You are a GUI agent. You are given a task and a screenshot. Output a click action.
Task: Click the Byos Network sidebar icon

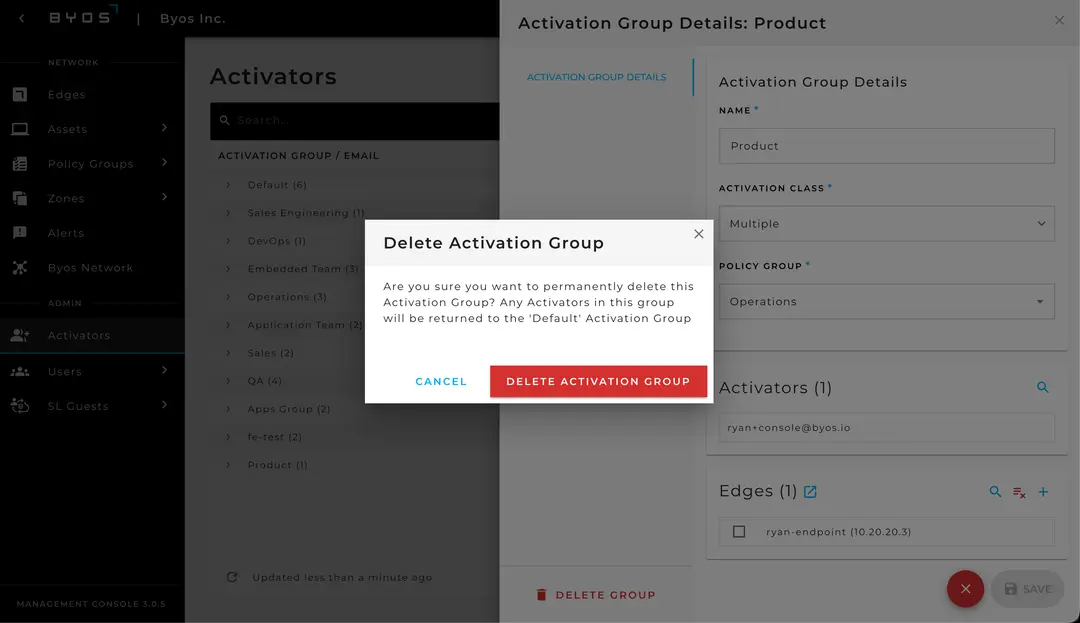20,268
